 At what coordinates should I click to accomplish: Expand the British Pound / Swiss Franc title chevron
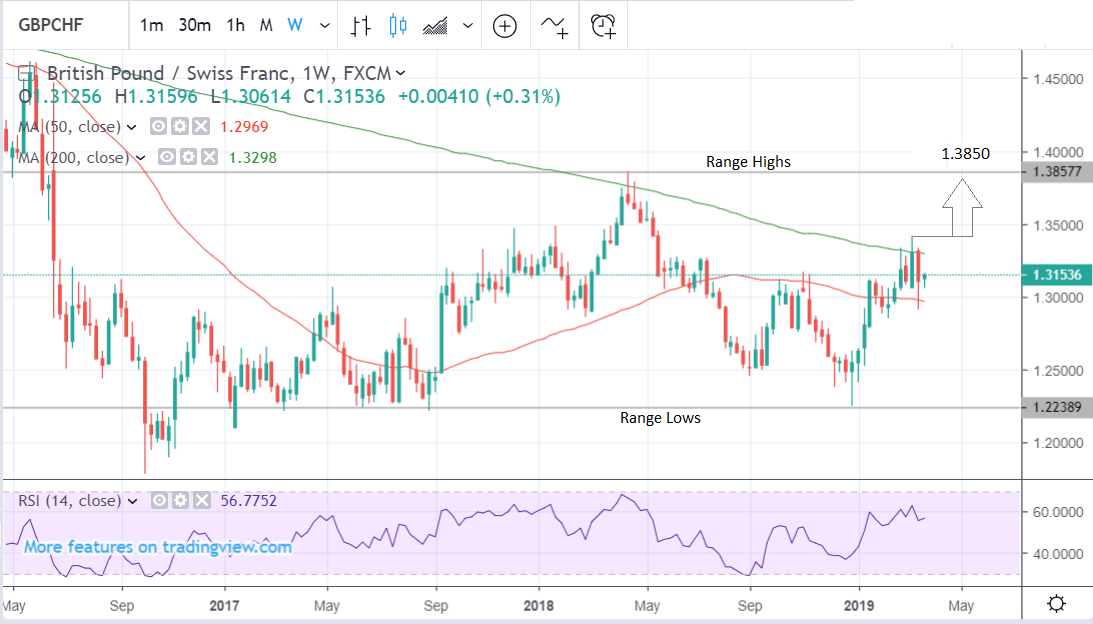coord(401,72)
